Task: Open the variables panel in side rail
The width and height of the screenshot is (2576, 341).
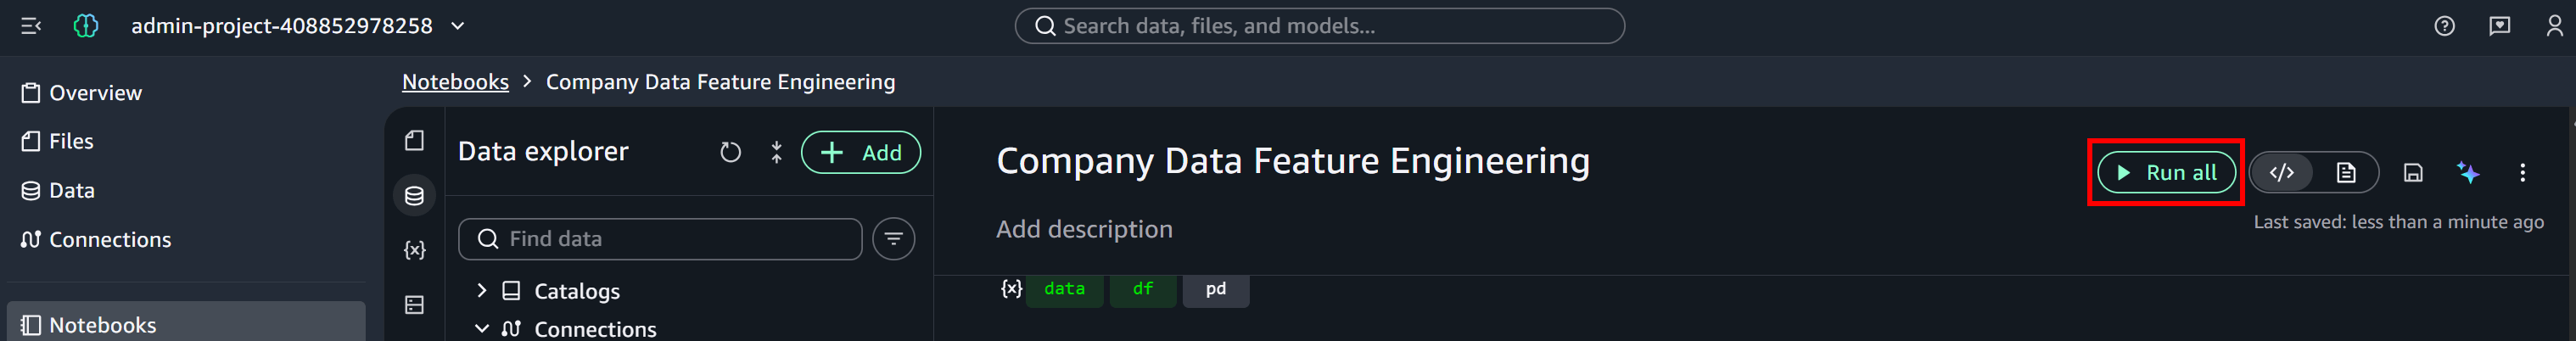Action: pos(414,250)
